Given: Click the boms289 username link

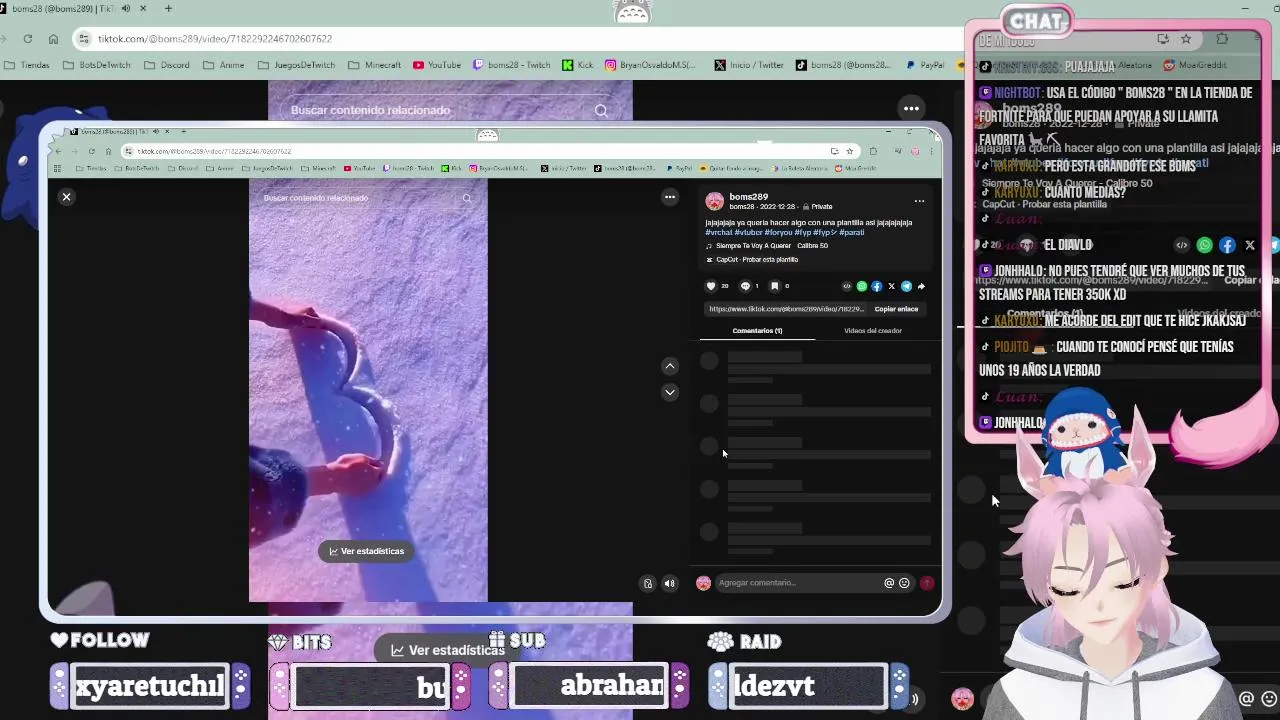Looking at the screenshot, I should (x=748, y=197).
